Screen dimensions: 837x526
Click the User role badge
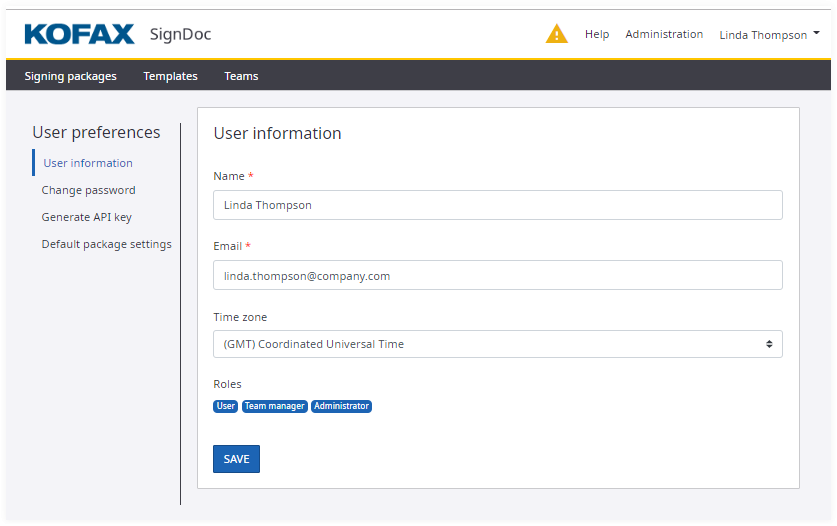(226, 406)
